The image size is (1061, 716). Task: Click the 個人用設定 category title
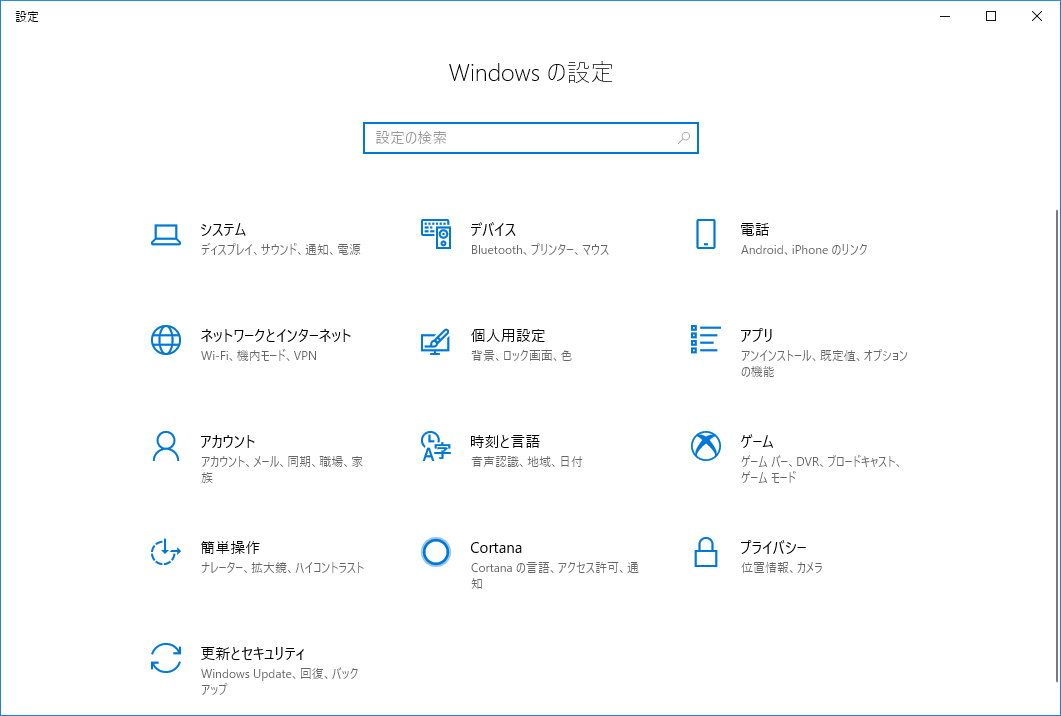(x=507, y=336)
